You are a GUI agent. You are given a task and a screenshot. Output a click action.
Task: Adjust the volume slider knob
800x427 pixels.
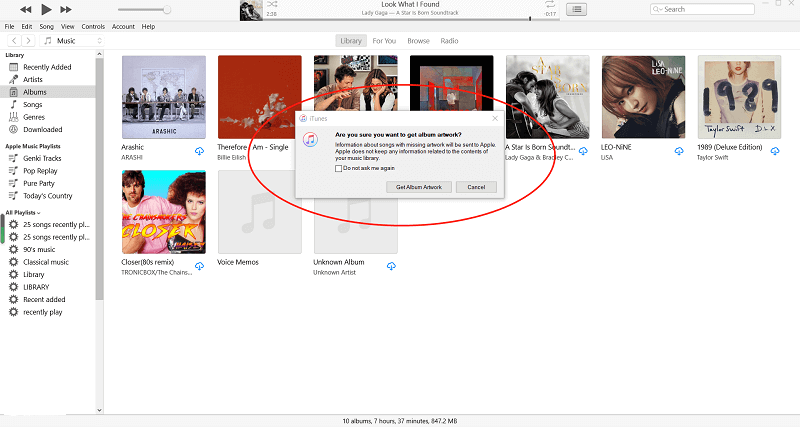click(x=166, y=9)
